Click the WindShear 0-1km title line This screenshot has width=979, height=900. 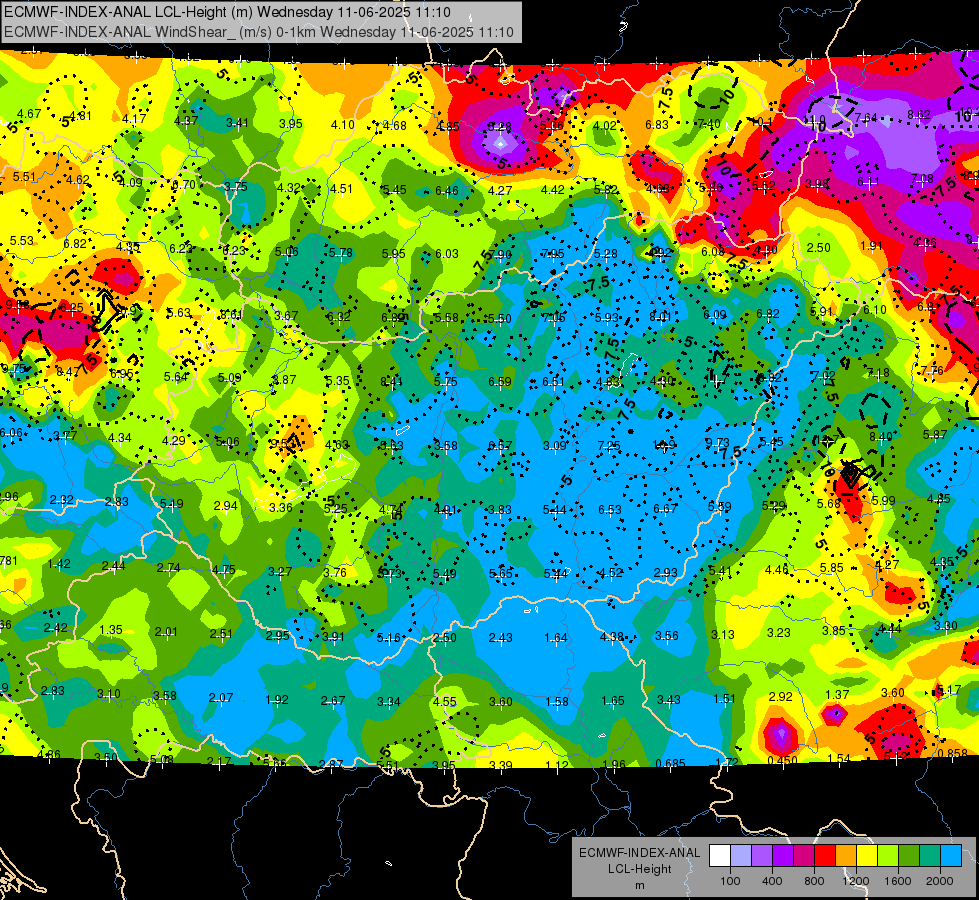[x=258, y=32]
